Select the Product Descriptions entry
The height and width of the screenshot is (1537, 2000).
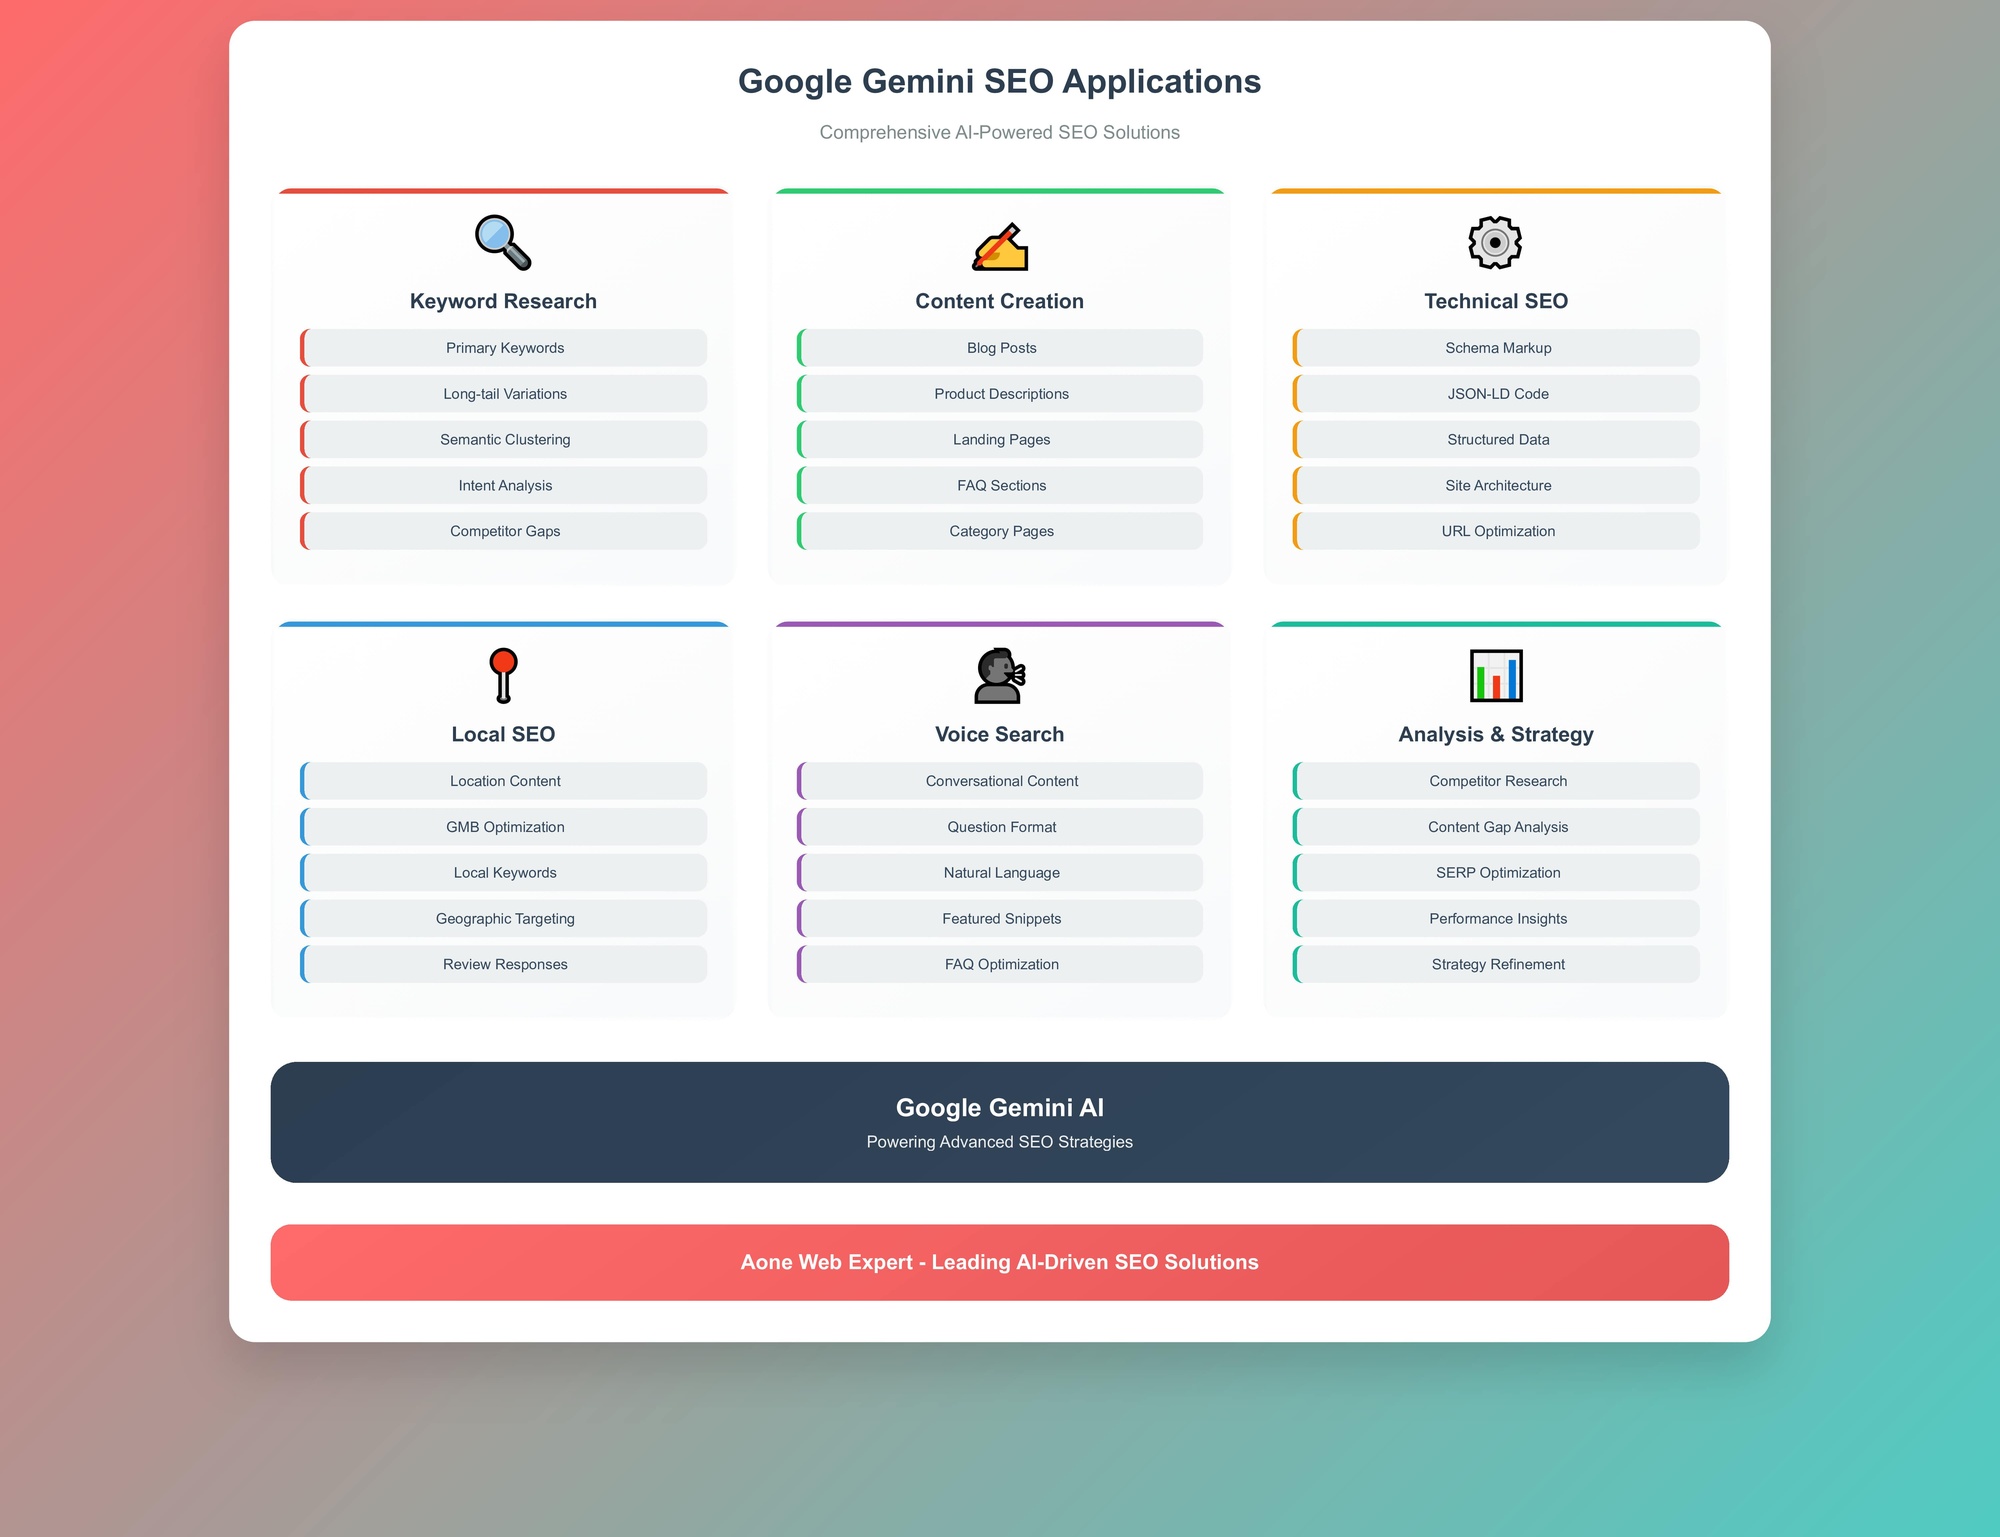point(1000,394)
